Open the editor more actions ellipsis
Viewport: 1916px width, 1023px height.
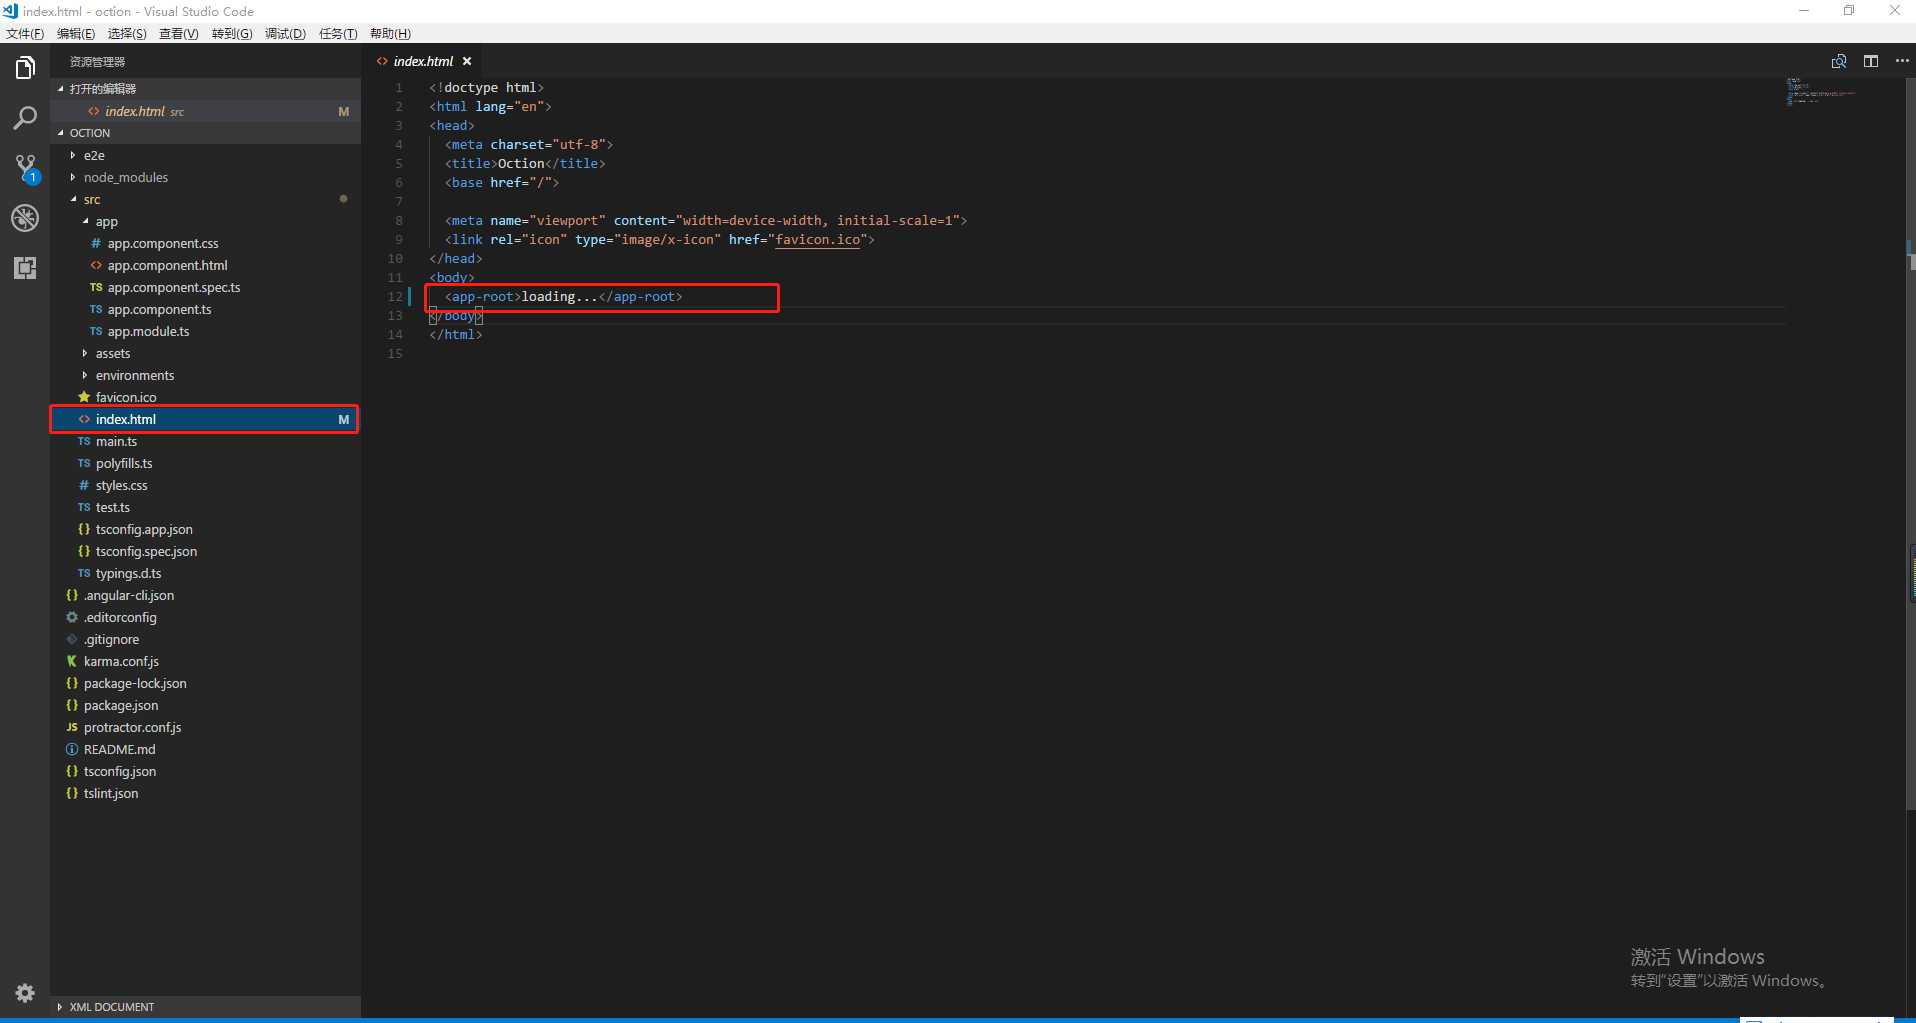click(1902, 61)
